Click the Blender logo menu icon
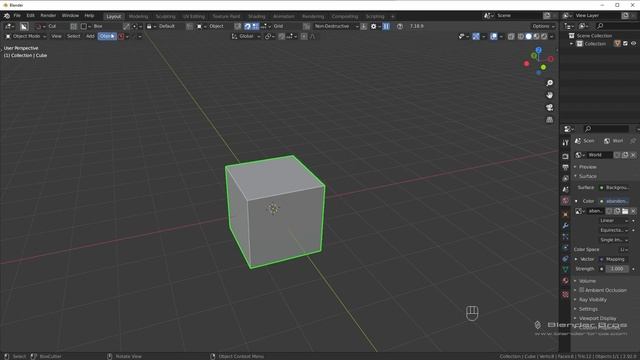Screen dimensions: 640x360 pyautogui.click(x=7, y=16)
